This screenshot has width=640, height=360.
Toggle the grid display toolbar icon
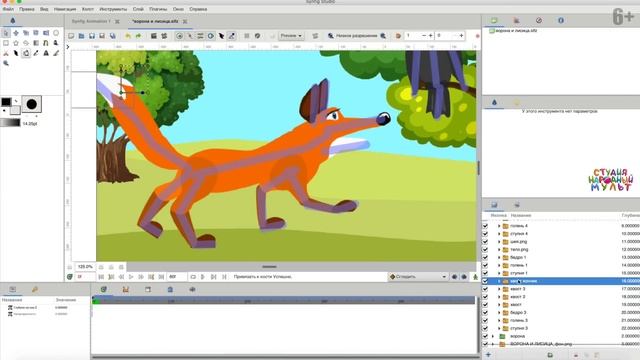click(247, 36)
